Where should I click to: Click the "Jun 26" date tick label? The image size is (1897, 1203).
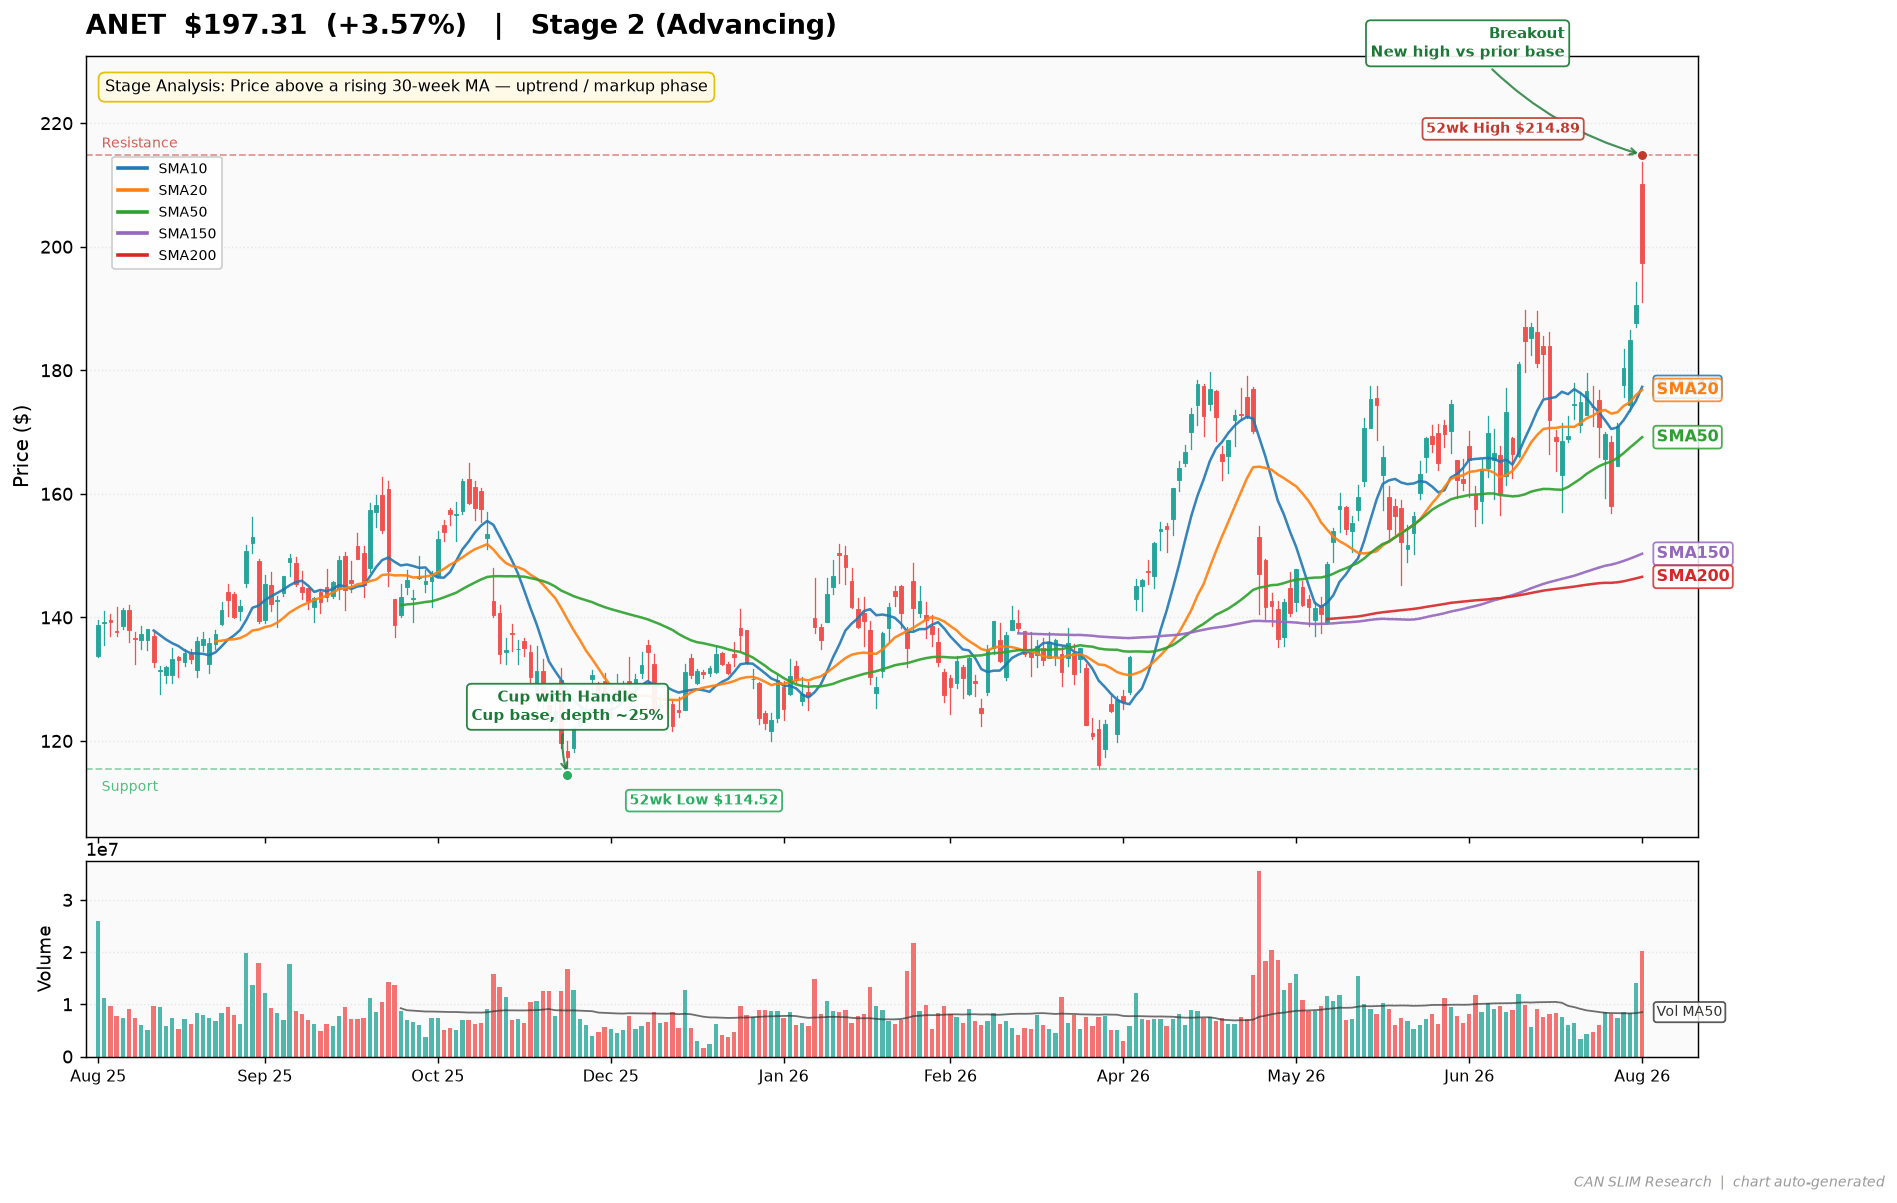click(x=1469, y=1077)
